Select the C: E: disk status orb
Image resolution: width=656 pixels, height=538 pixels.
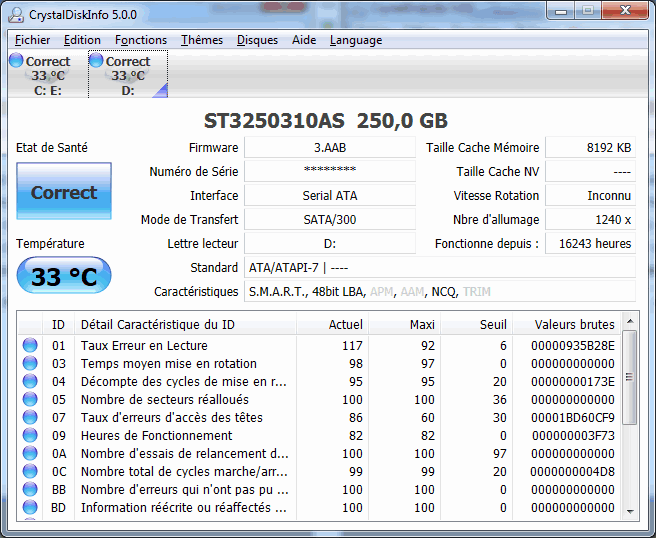(16, 61)
